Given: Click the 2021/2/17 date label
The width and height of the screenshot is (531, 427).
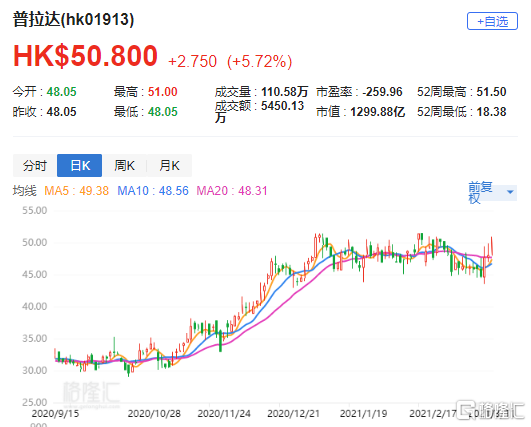Looking at the screenshot, I should point(433,413).
